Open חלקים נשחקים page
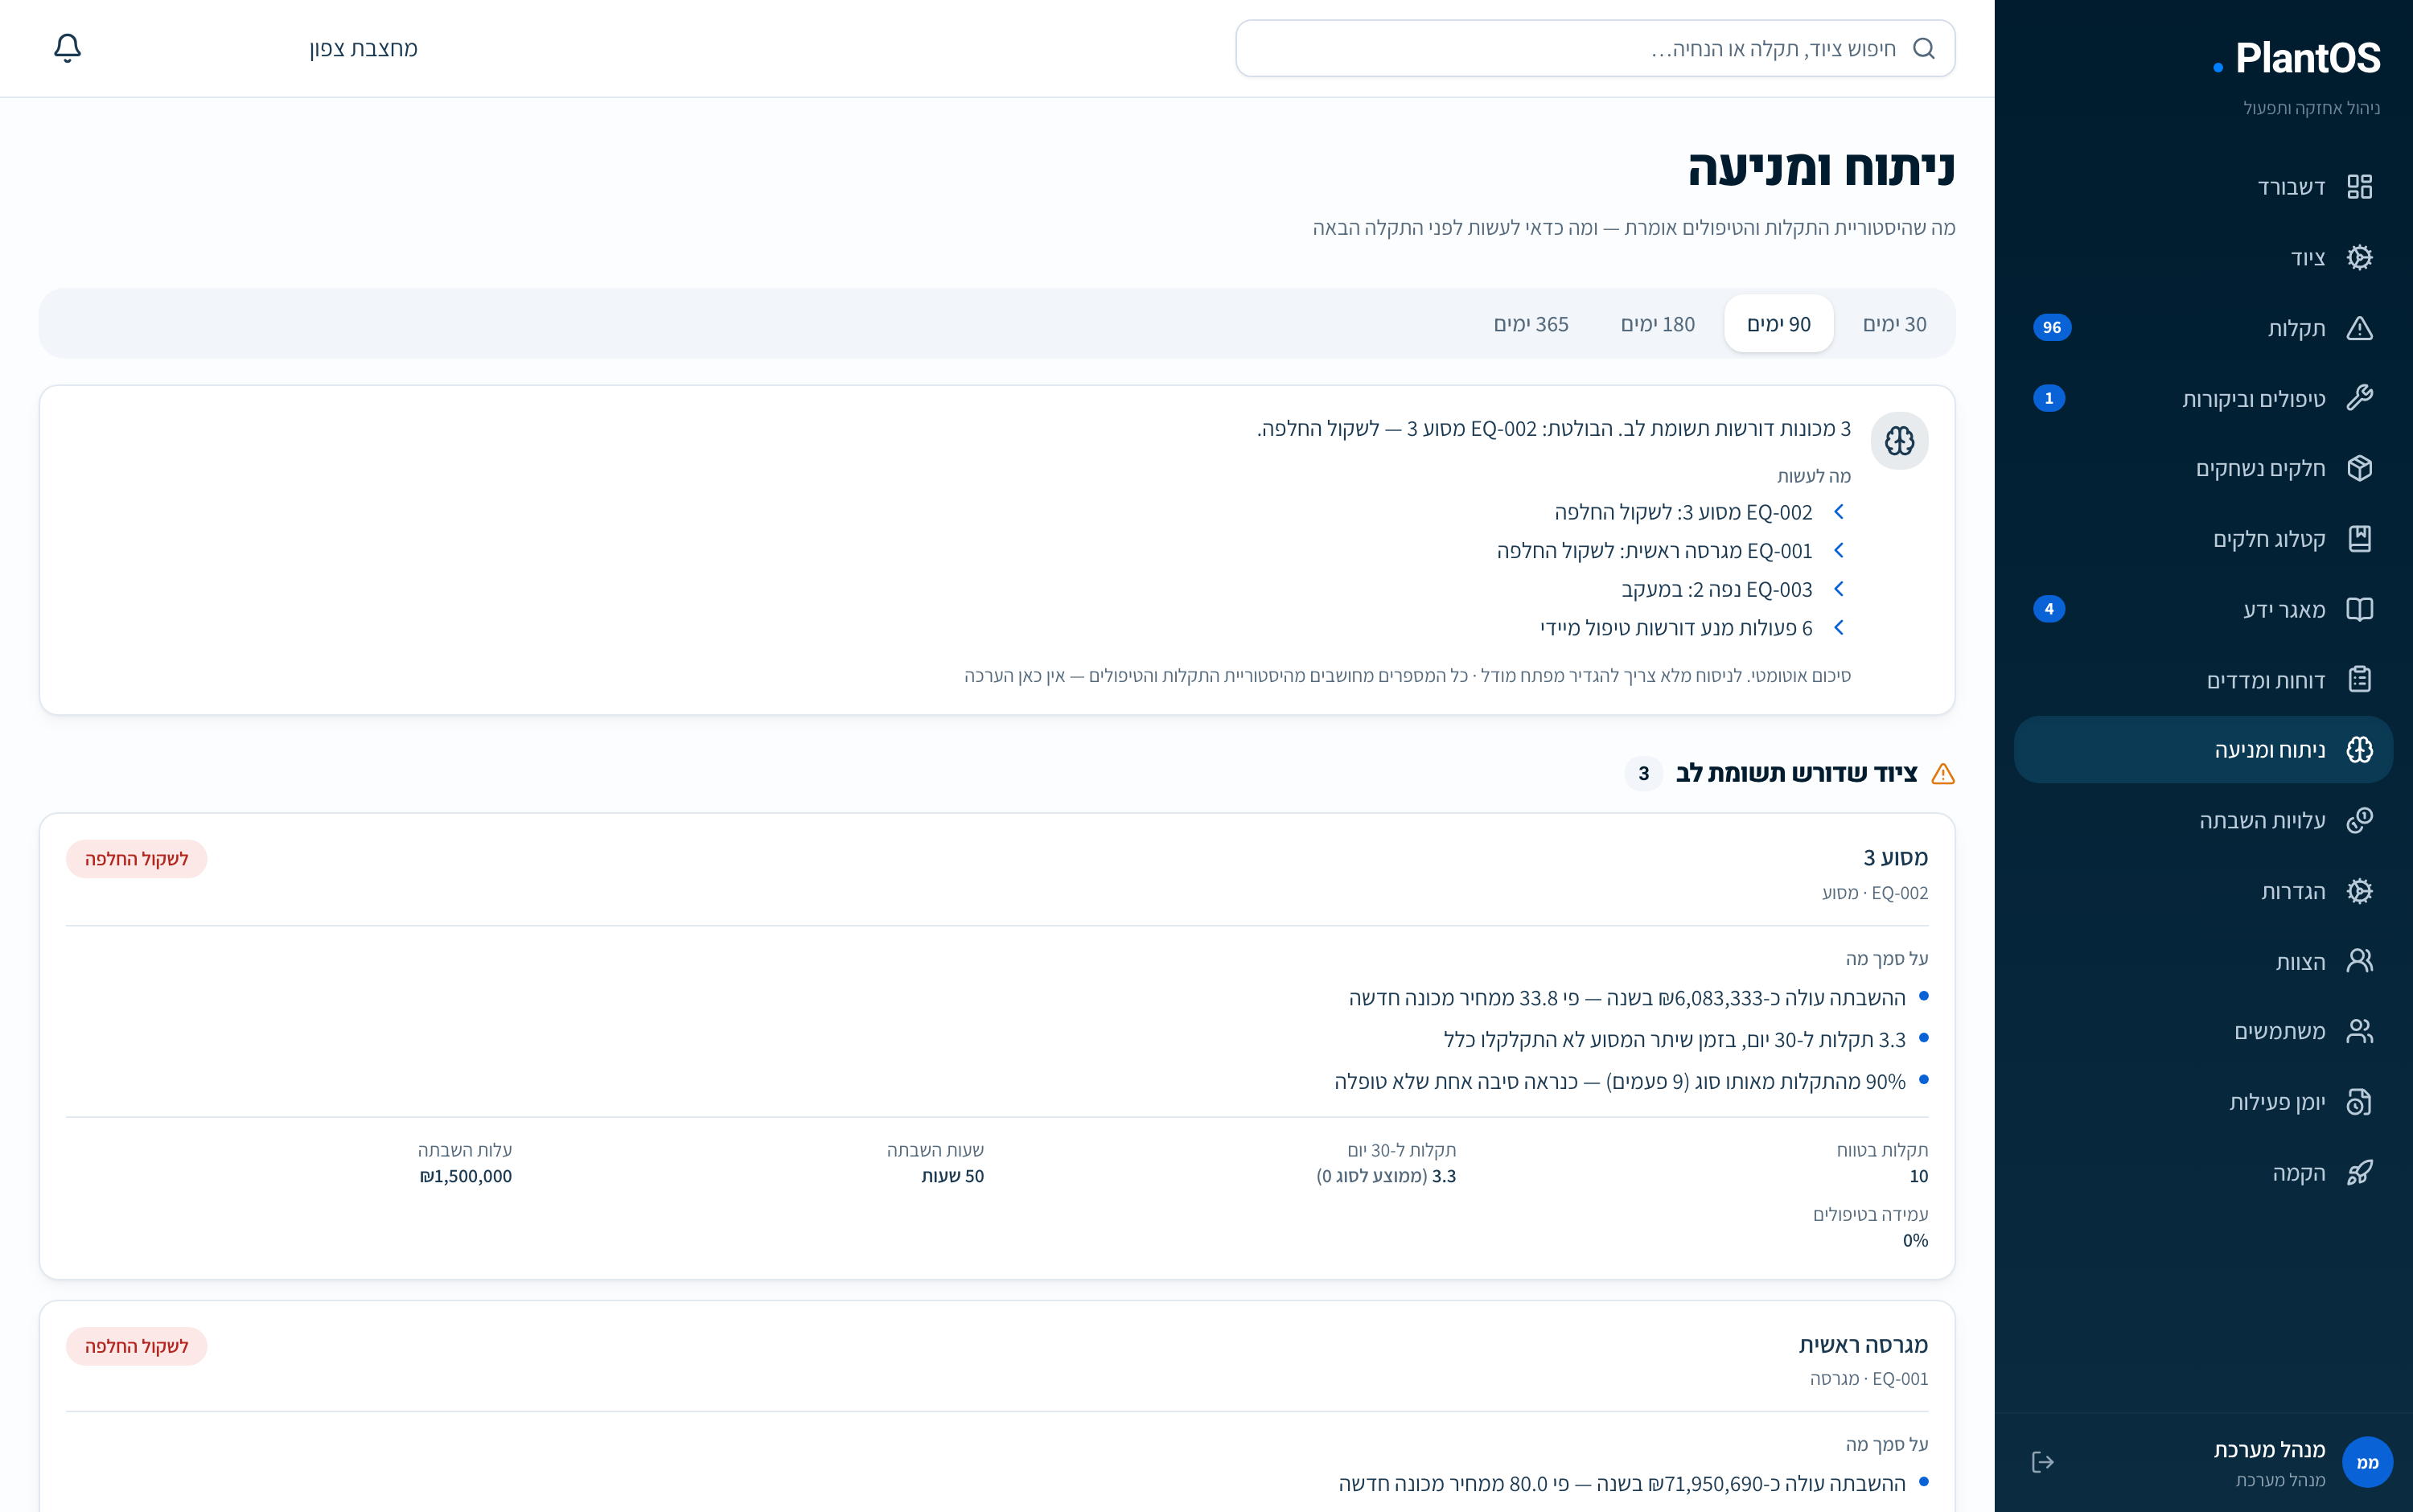Viewport: 2413px width, 1512px height. 2203,468
